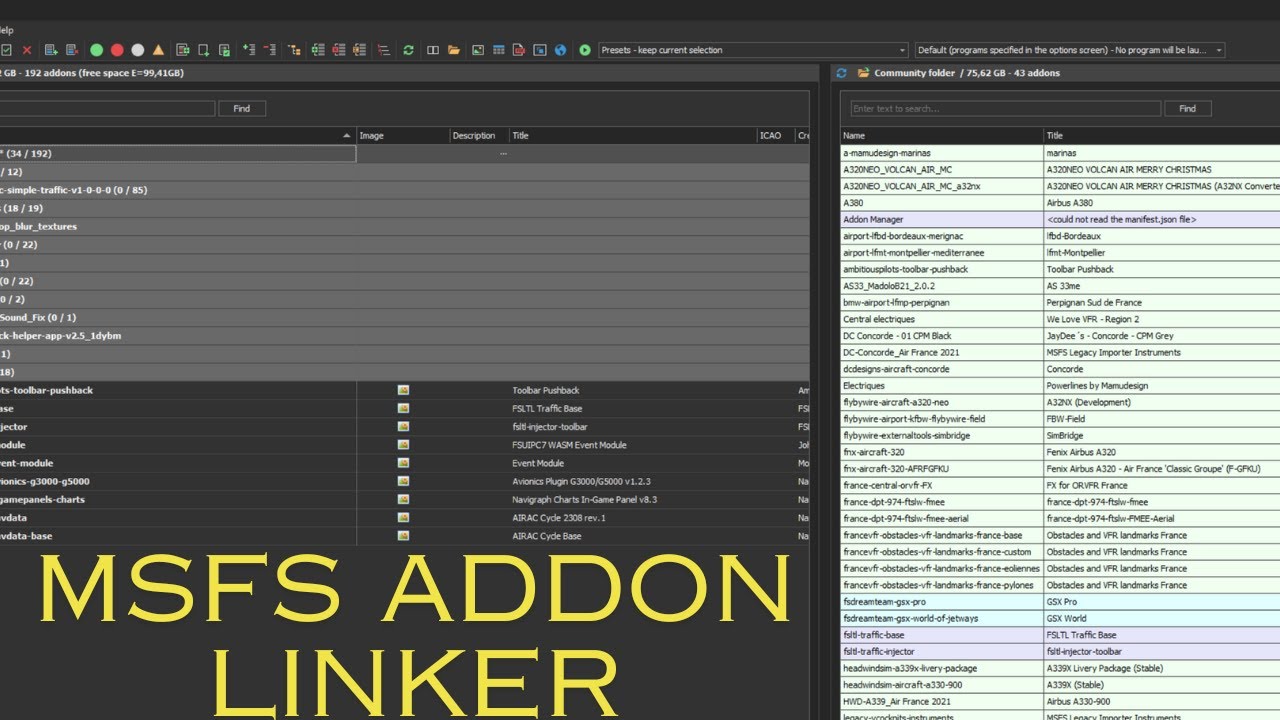The image size is (1280, 720).
Task: Click the blue globe toolbar icon
Action: 560,50
